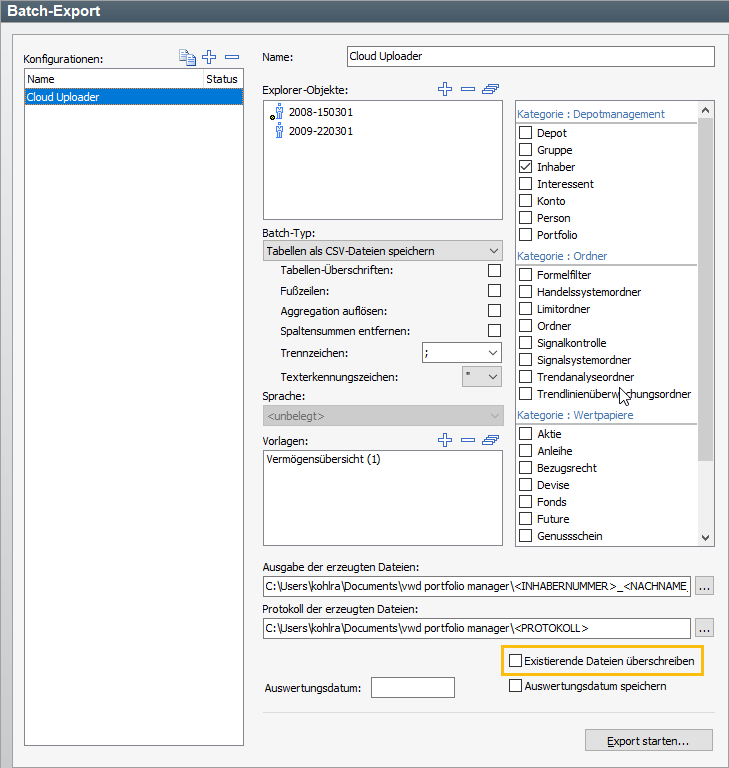Click into the Auswertungsdatum input field
This screenshot has height=768, width=729.
(412, 687)
